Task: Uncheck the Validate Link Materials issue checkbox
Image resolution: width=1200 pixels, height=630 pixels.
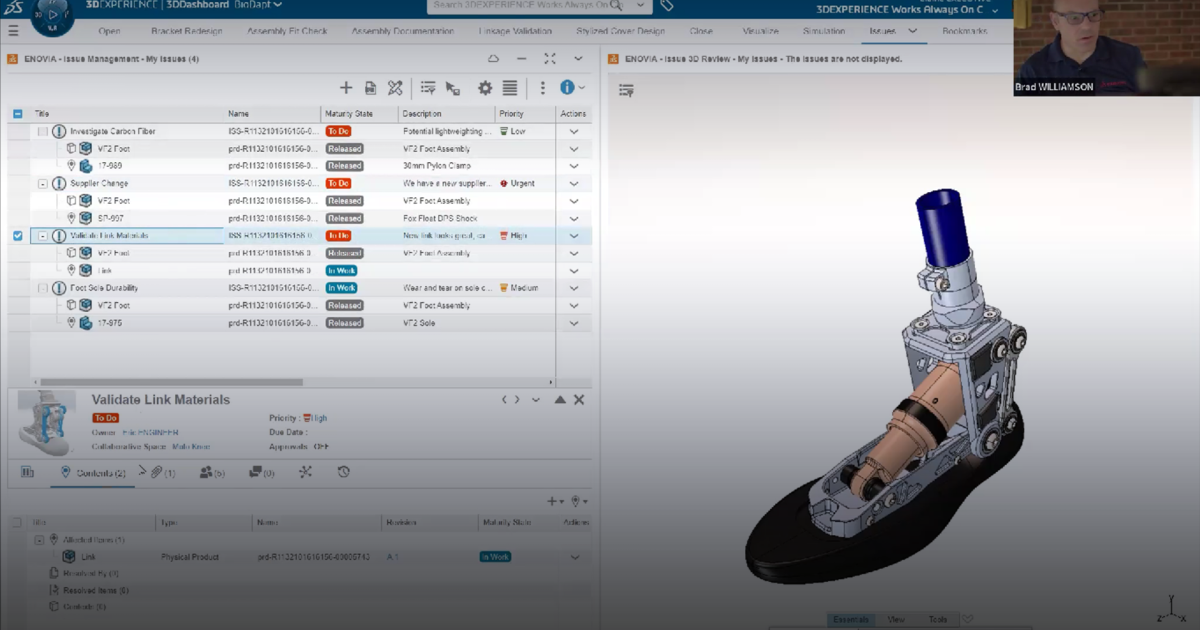Action: coord(16,235)
